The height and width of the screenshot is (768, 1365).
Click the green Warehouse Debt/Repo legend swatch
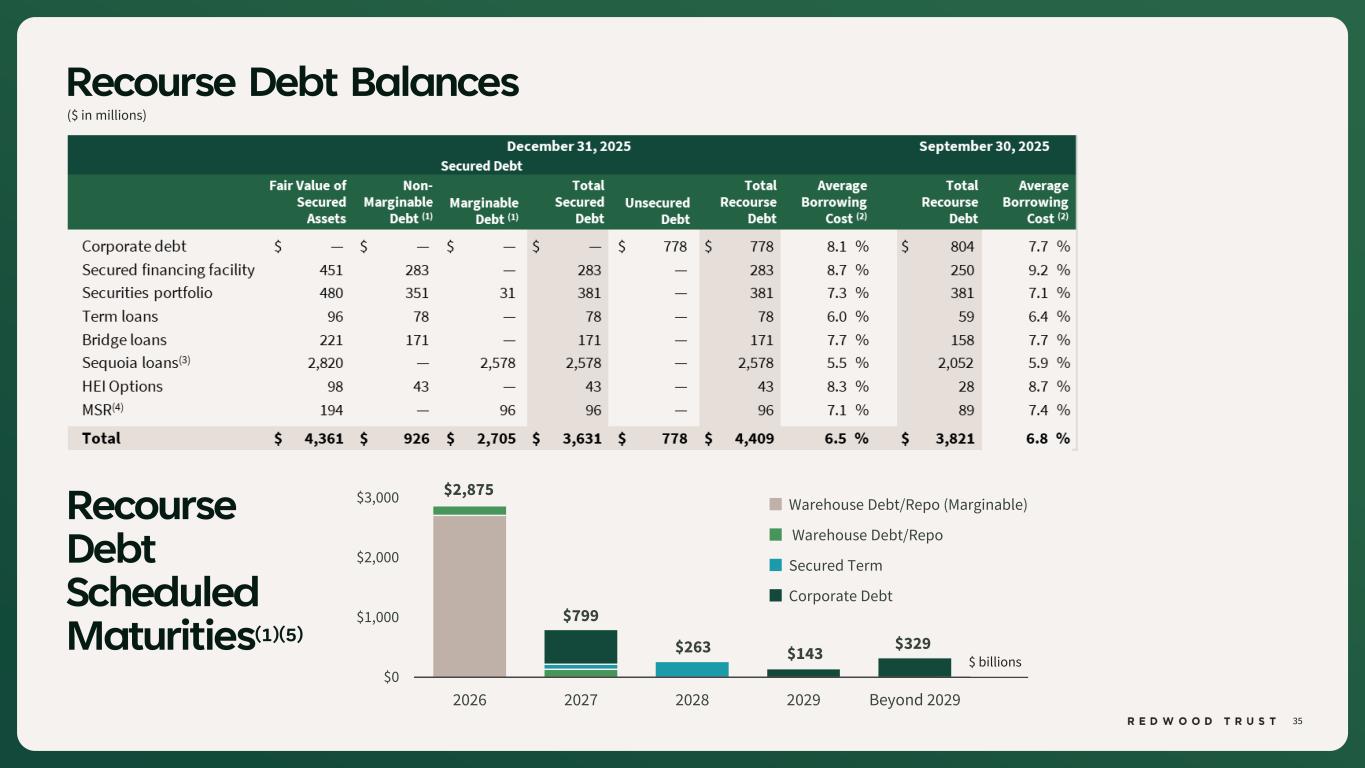click(776, 535)
